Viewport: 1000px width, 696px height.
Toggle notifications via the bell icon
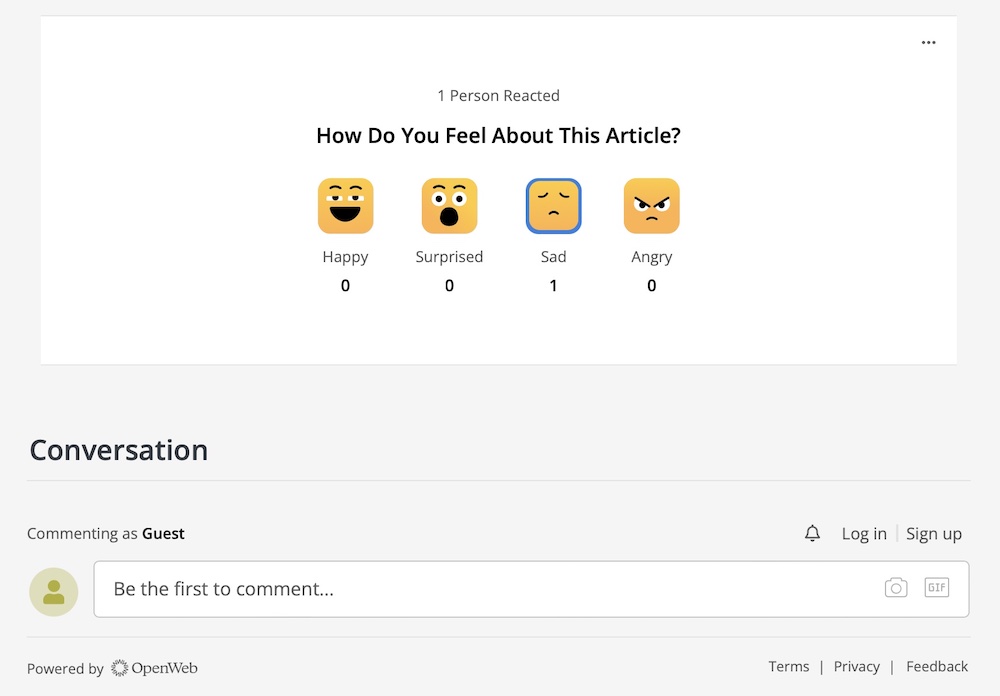click(x=812, y=533)
